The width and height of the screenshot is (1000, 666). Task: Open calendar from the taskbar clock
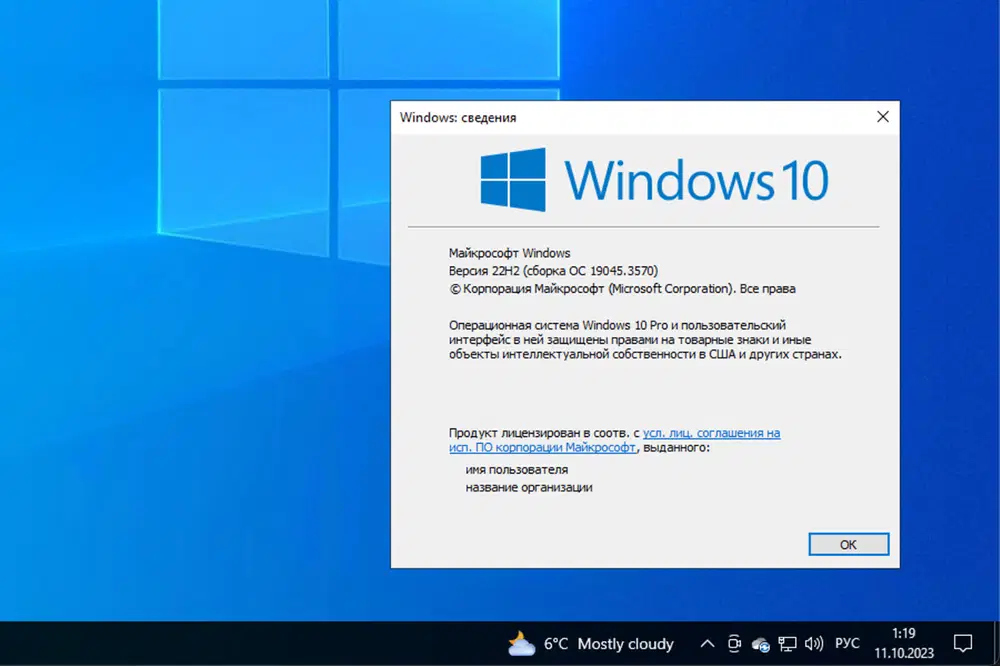coord(903,633)
